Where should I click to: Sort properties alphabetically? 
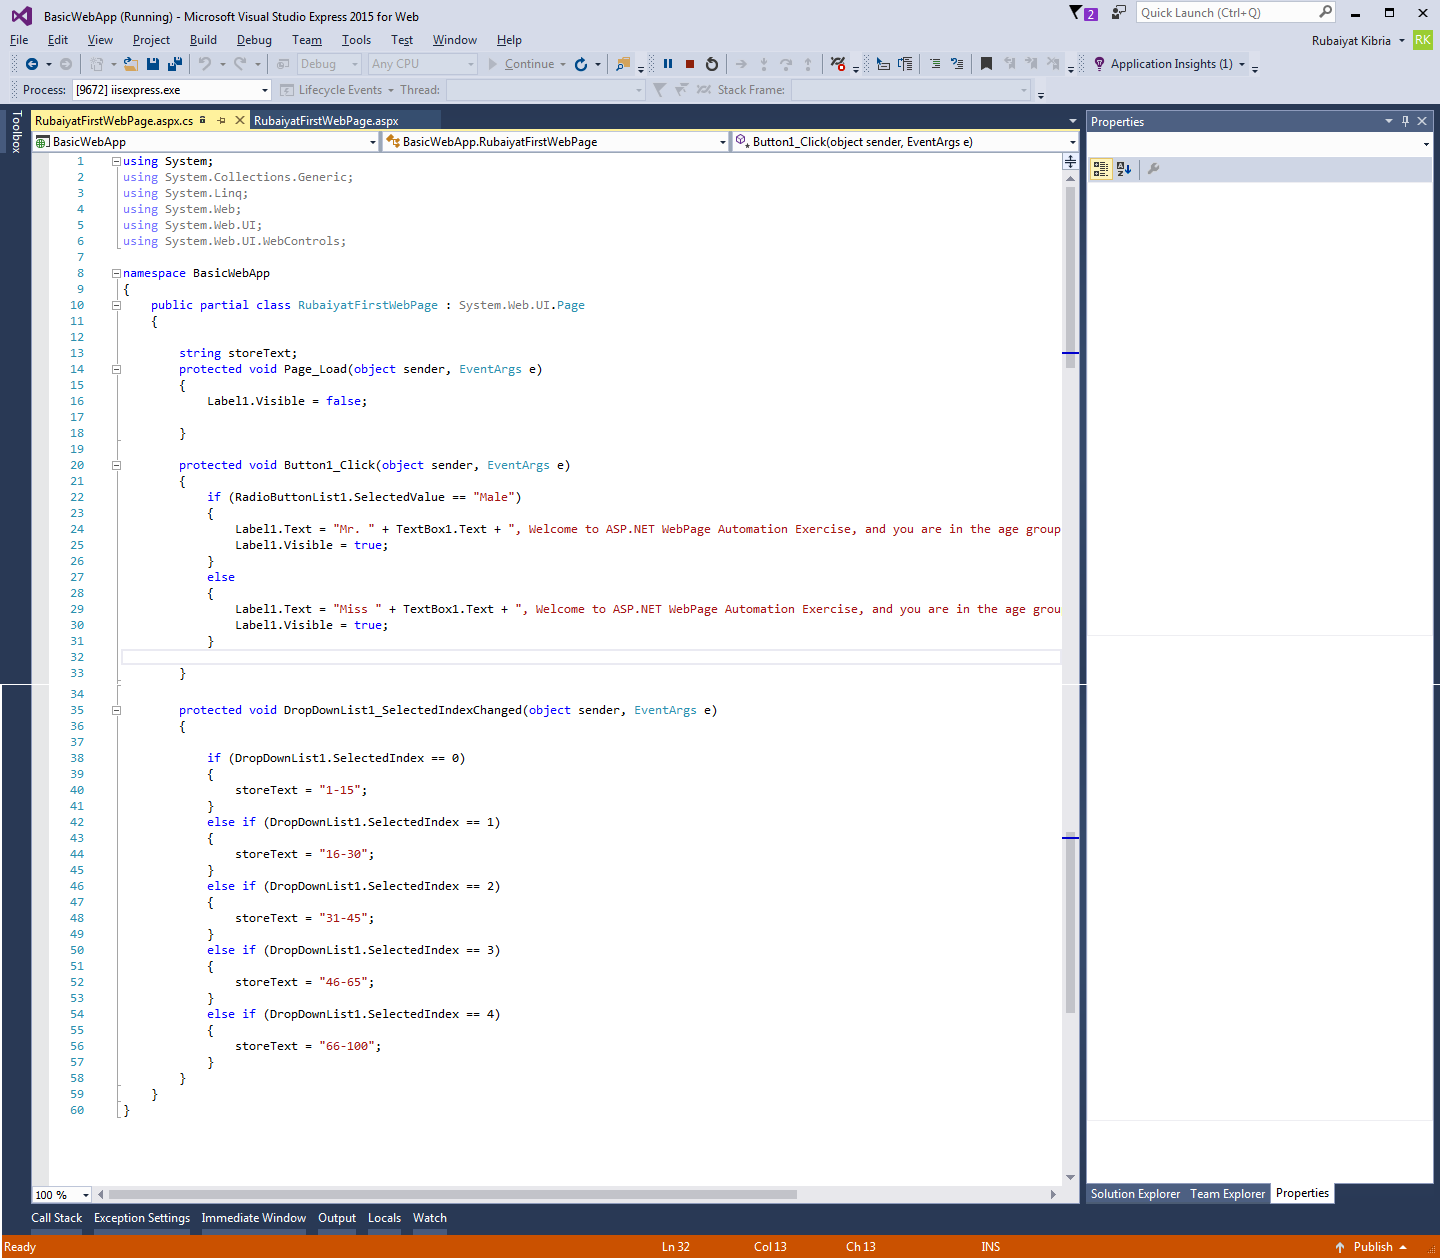[1124, 169]
